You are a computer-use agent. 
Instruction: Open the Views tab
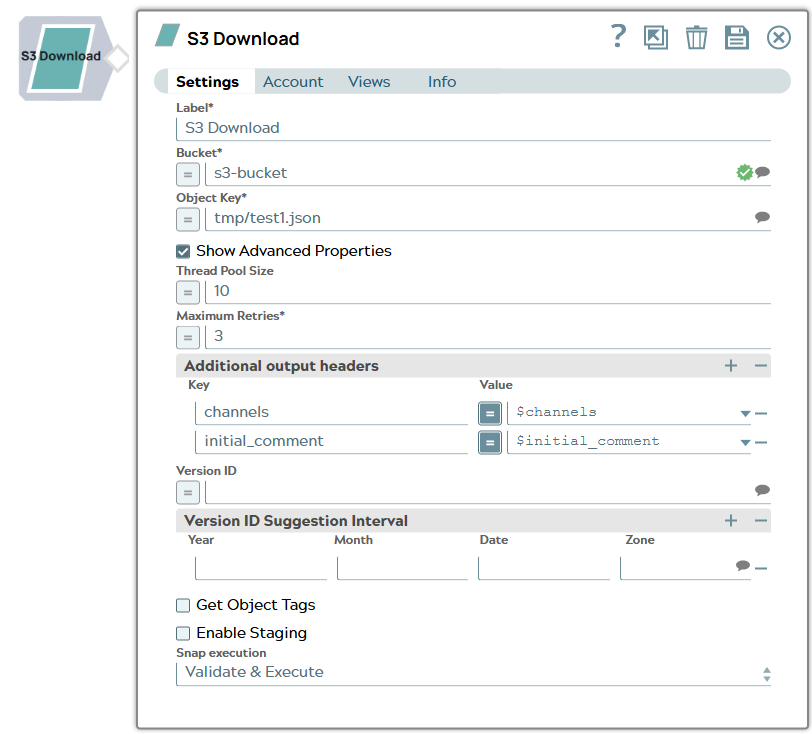[369, 82]
